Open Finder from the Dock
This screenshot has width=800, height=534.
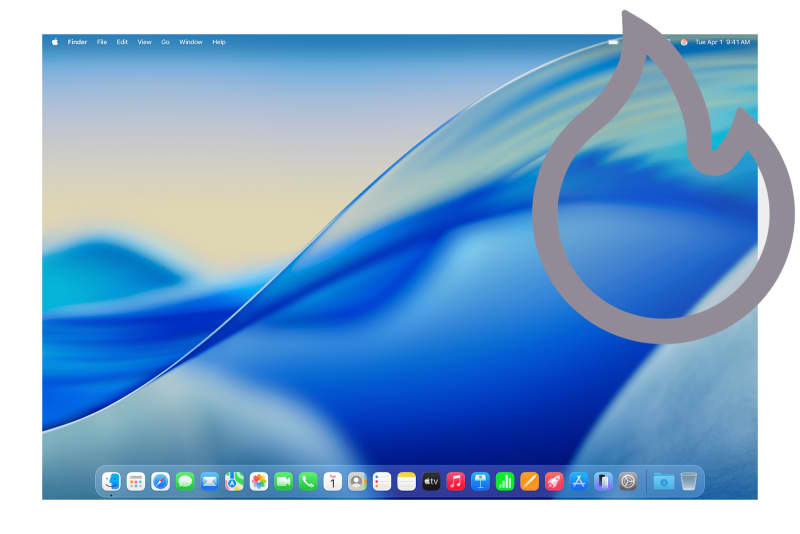111,481
